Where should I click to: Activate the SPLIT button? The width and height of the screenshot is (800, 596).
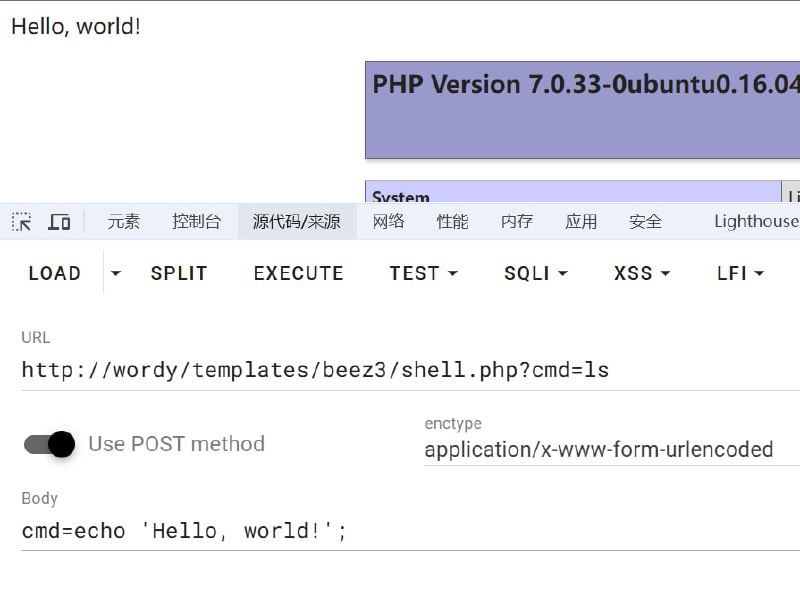[x=179, y=273]
